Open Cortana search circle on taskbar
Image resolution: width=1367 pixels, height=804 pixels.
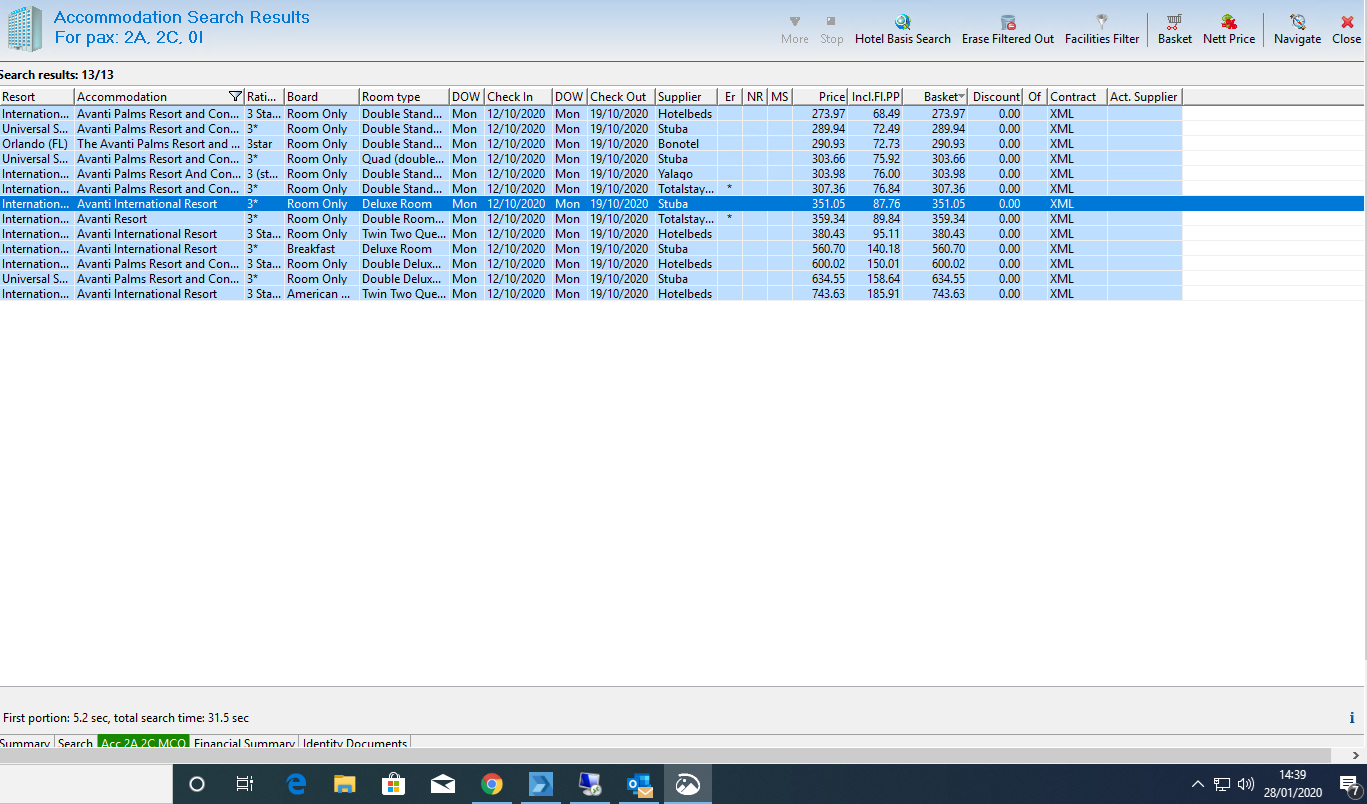coord(197,784)
